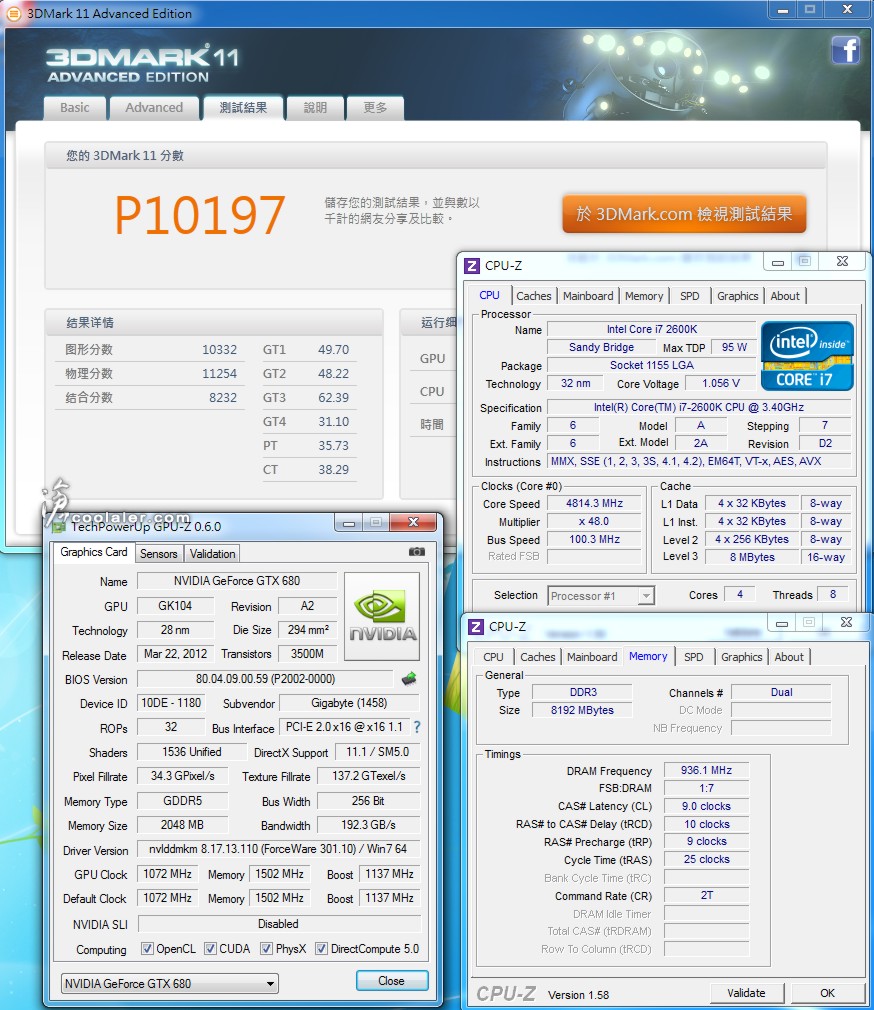Click the DRAM Frequency value 936.1 MHz

(x=707, y=770)
